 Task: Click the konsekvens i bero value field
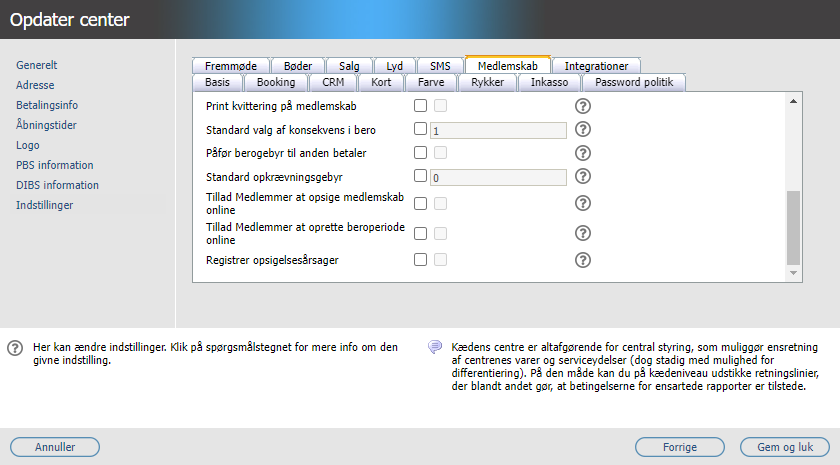tap(498, 130)
